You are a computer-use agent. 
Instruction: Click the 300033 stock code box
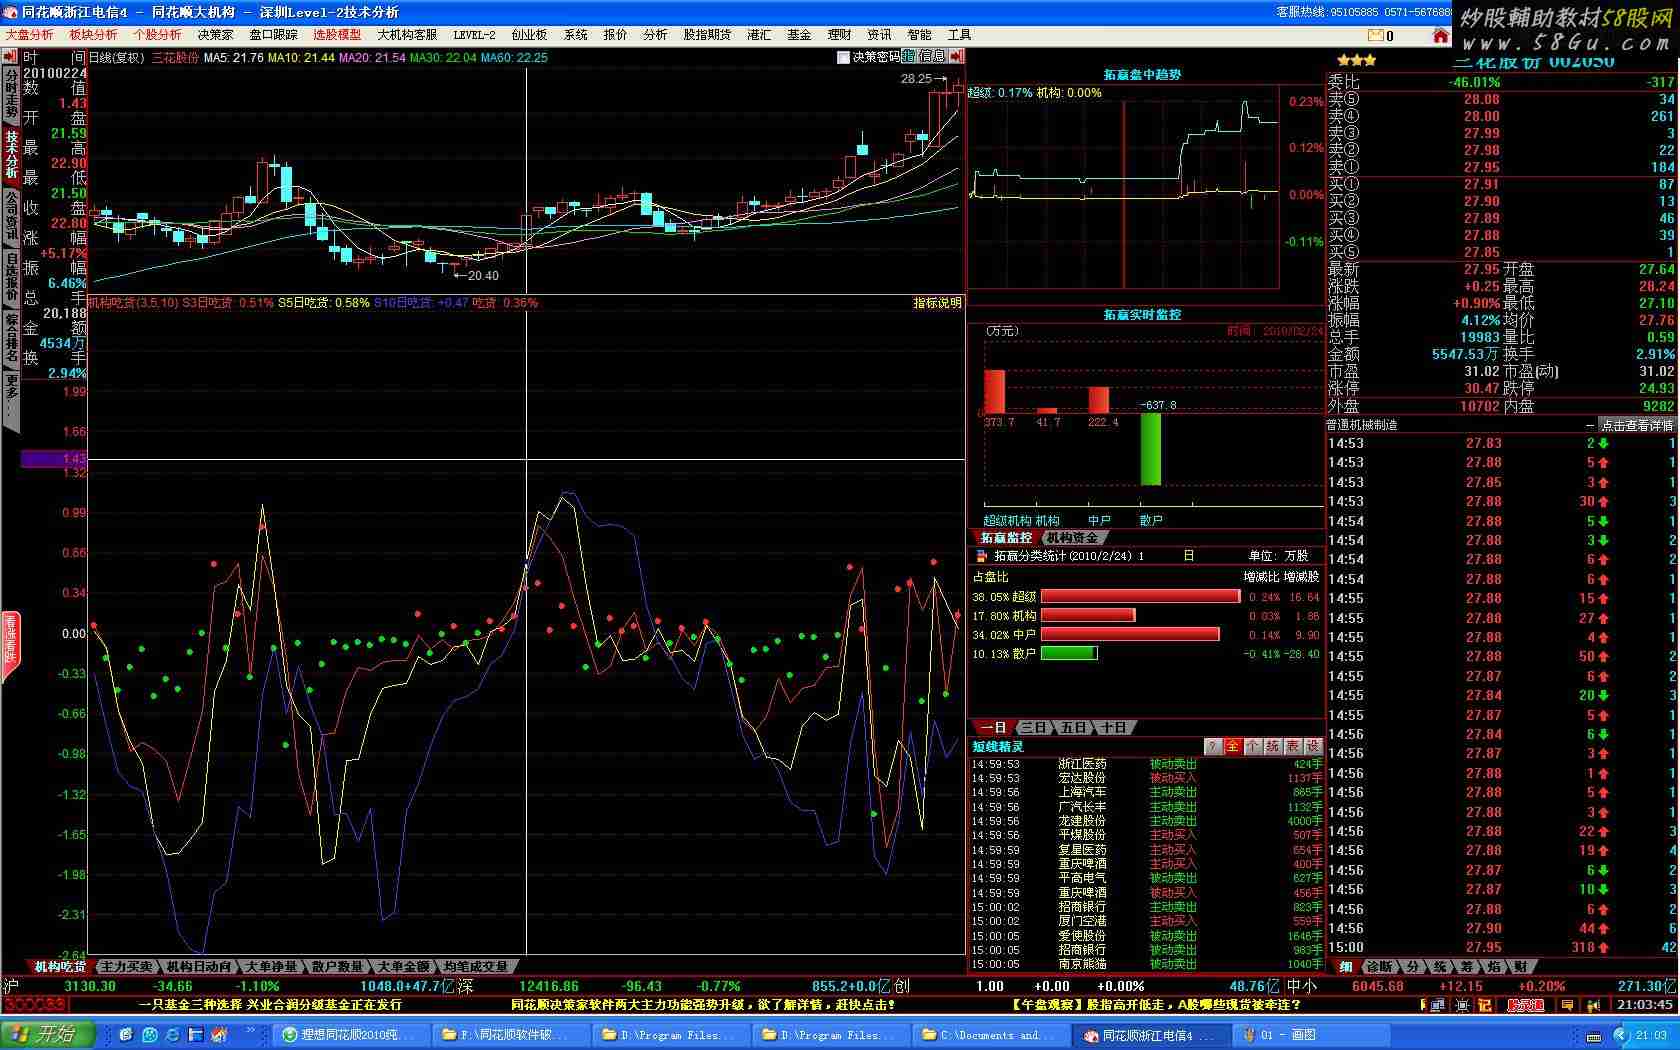[34, 1003]
